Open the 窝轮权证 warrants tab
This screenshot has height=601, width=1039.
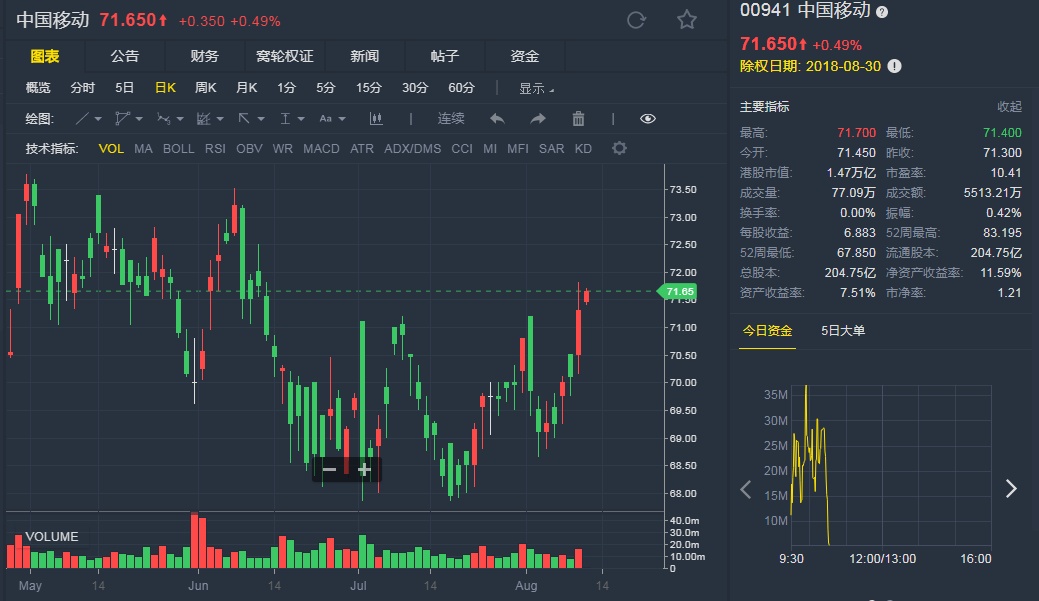[x=284, y=56]
